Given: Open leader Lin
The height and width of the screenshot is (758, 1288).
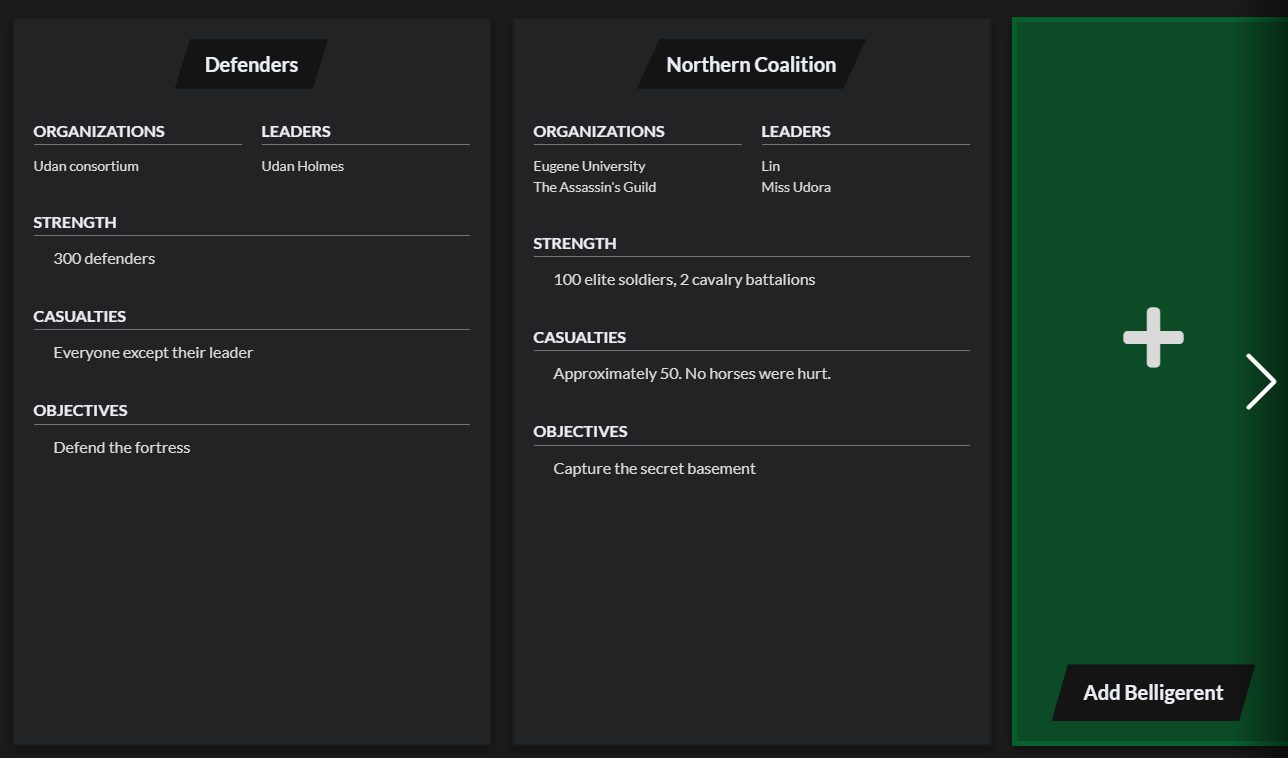Looking at the screenshot, I should tap(771, 166).
